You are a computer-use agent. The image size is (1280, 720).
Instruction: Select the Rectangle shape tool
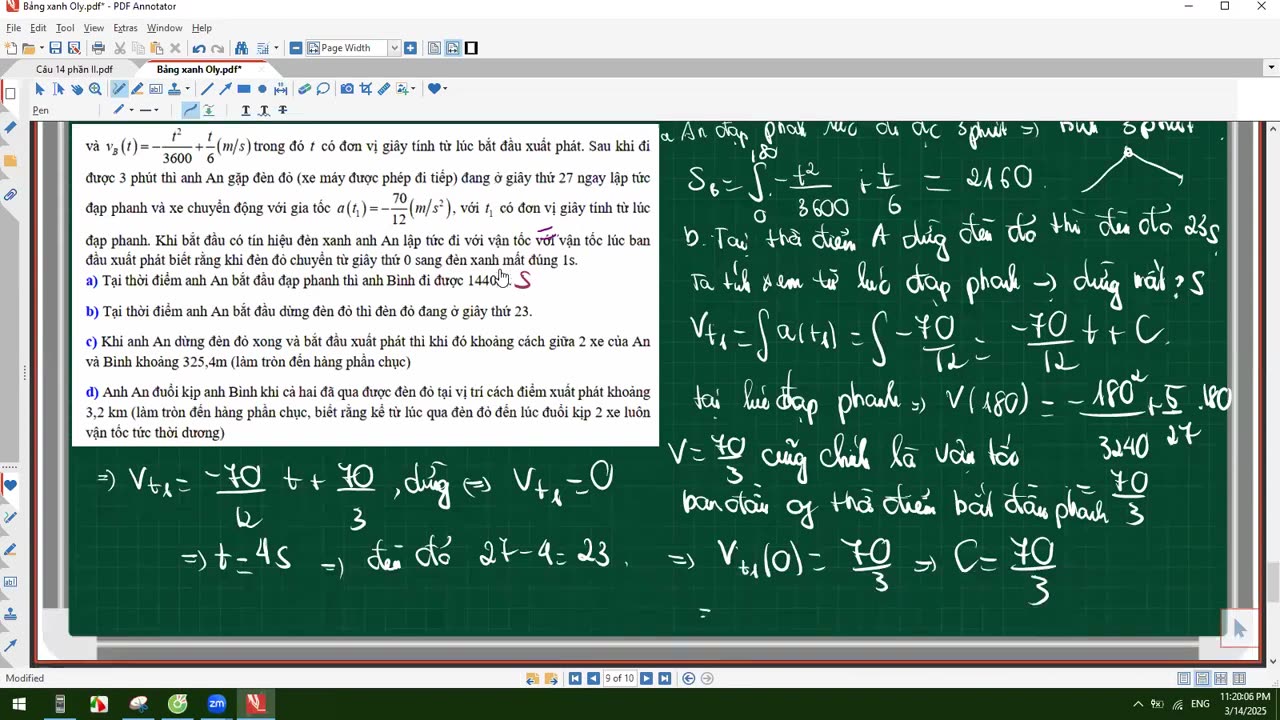pos(244,89)
